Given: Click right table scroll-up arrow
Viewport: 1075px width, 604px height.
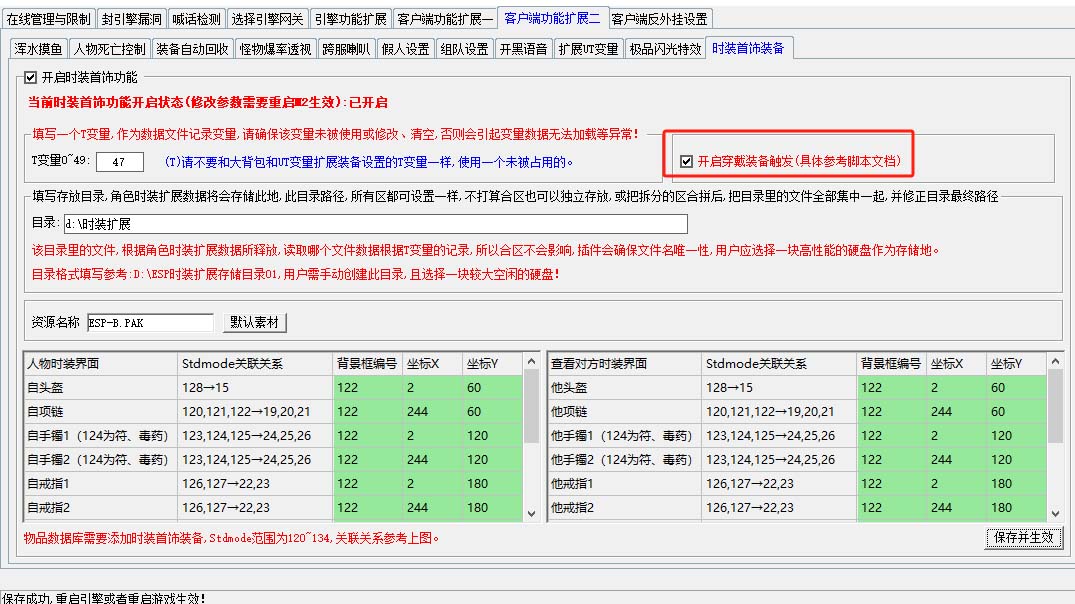Looking at the screenshot, I should tap(1055, 361).
